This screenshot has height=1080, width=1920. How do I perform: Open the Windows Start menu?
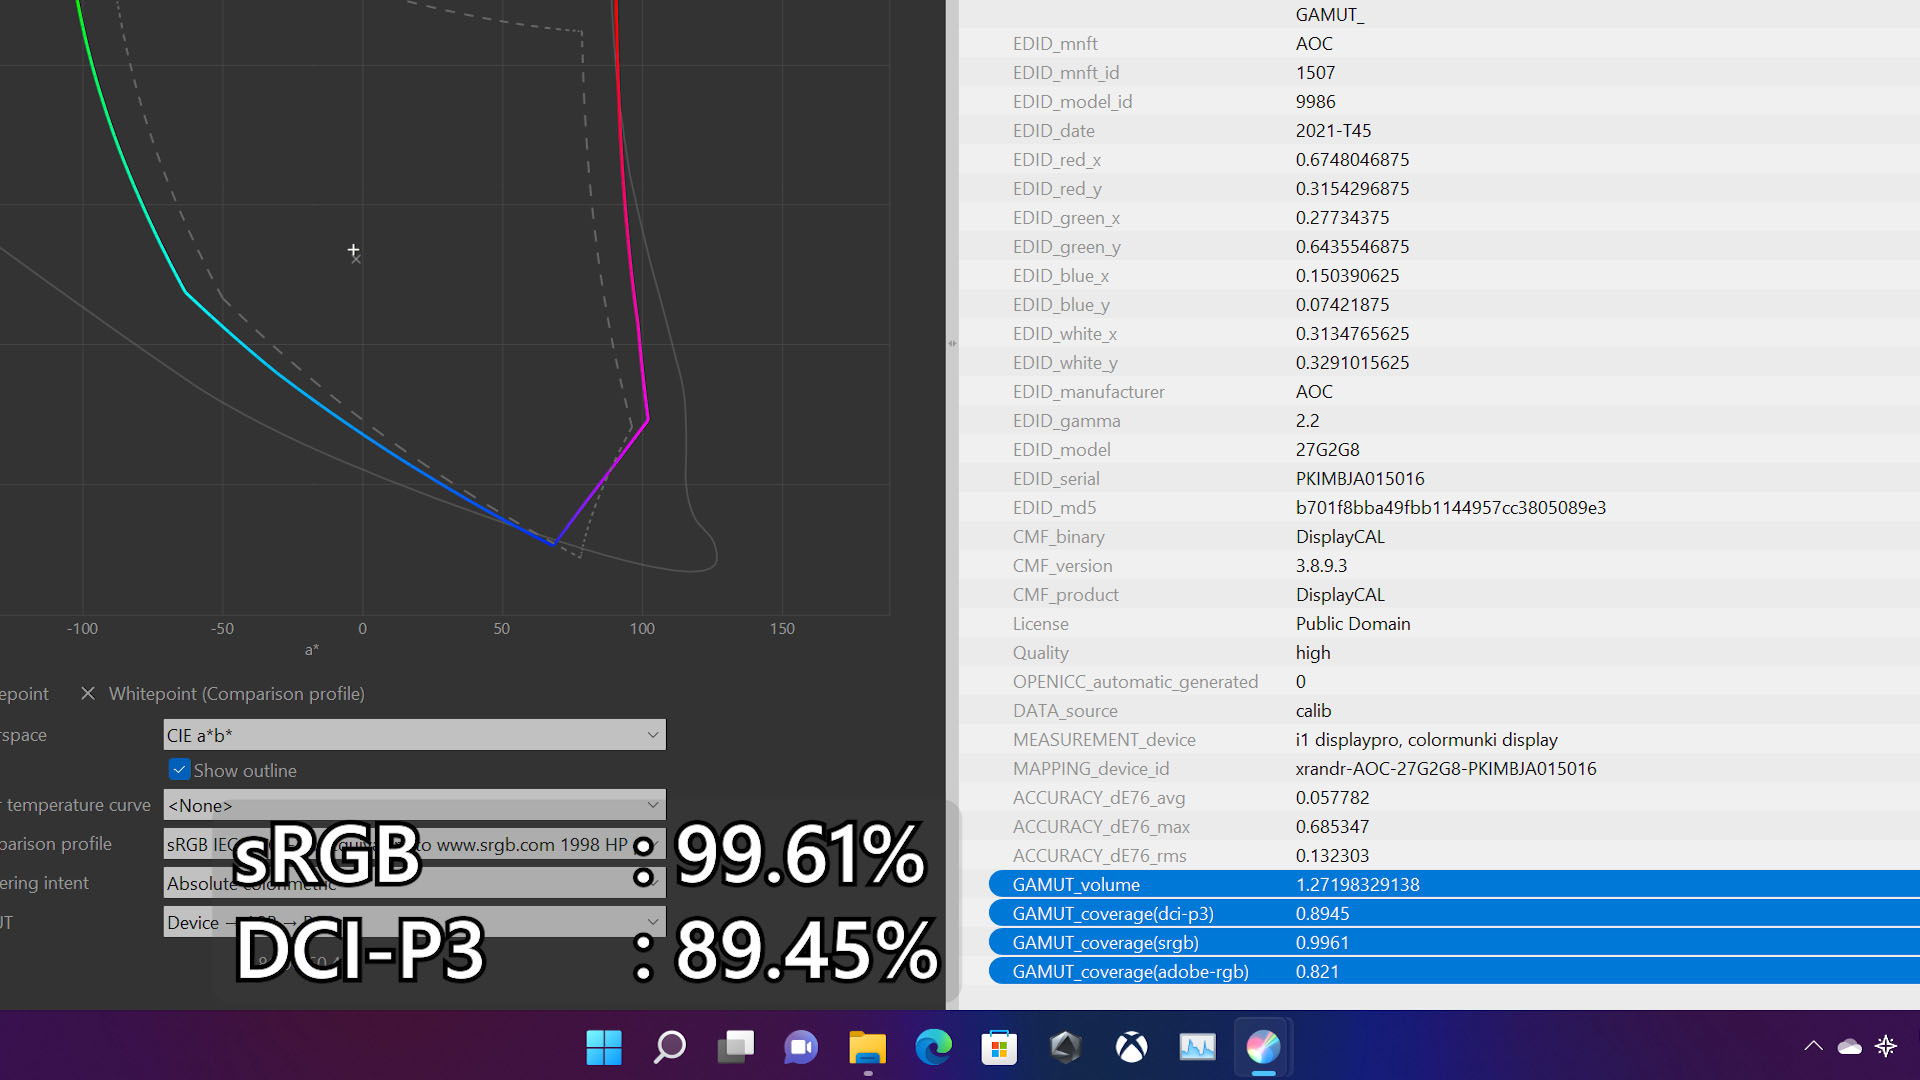(603, 1047)
